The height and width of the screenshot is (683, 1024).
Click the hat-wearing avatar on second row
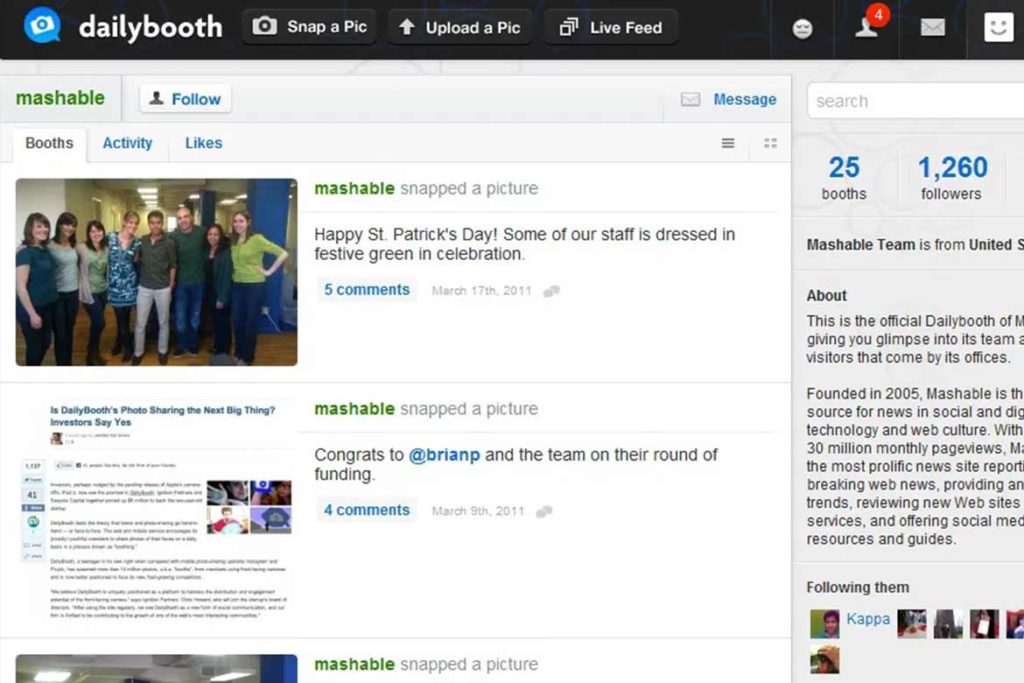coord(825,659)
